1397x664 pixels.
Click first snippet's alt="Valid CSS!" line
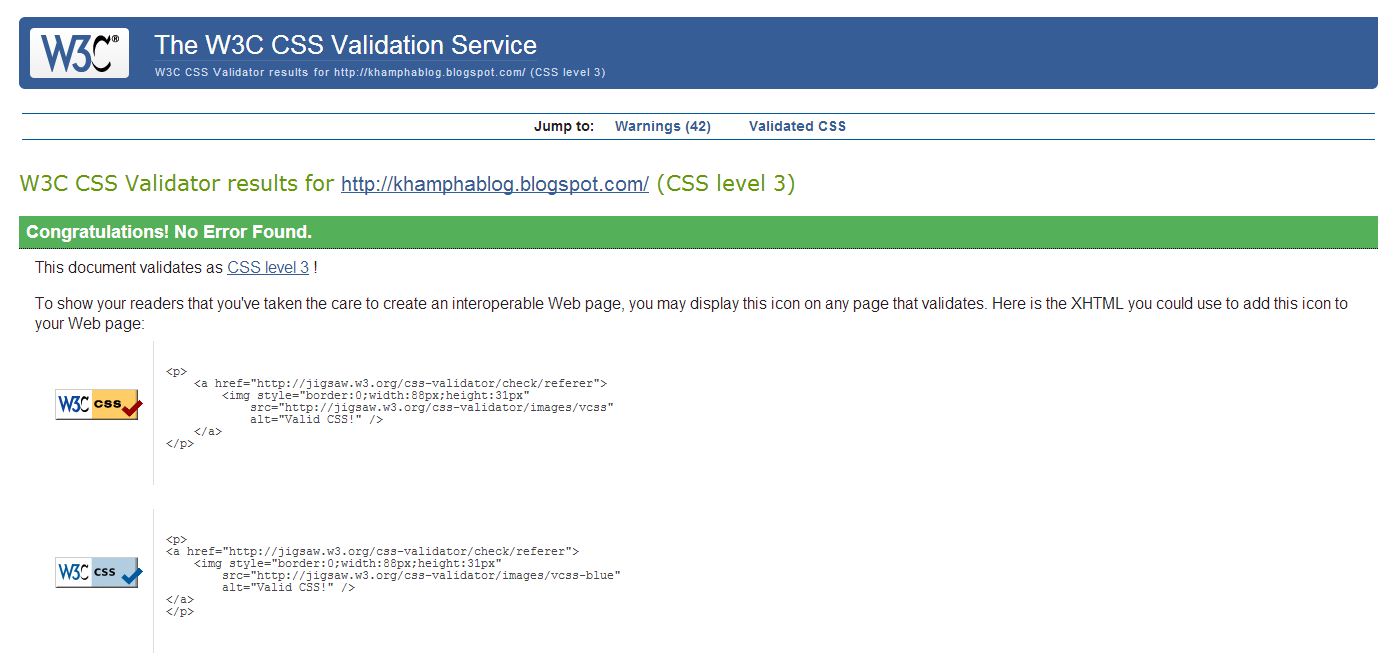tap(316, 419)
